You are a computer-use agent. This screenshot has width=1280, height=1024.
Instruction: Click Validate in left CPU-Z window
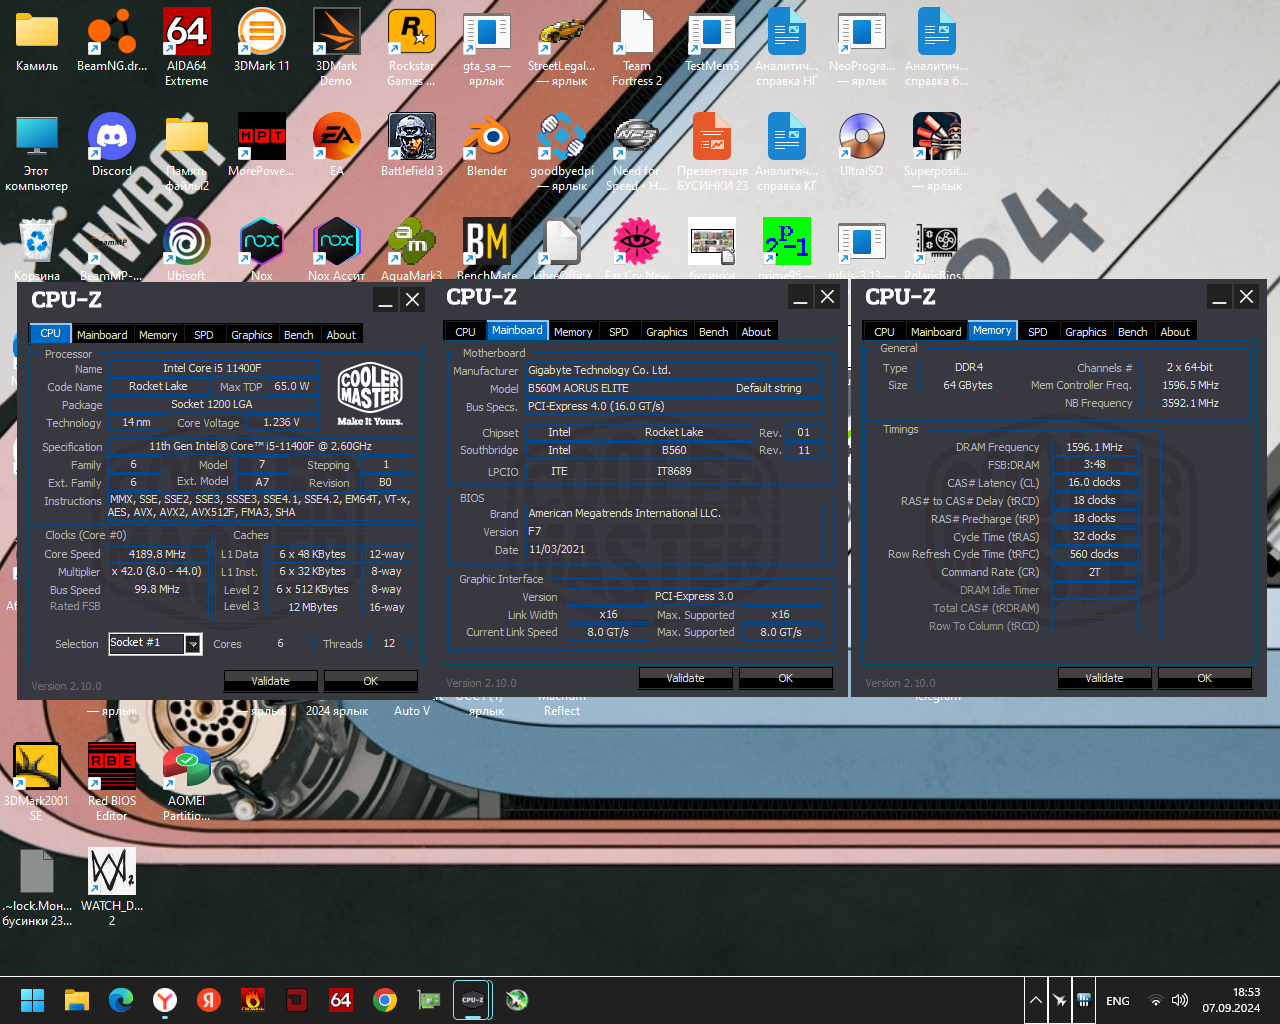pyautogui.click(x=270, y=681)
